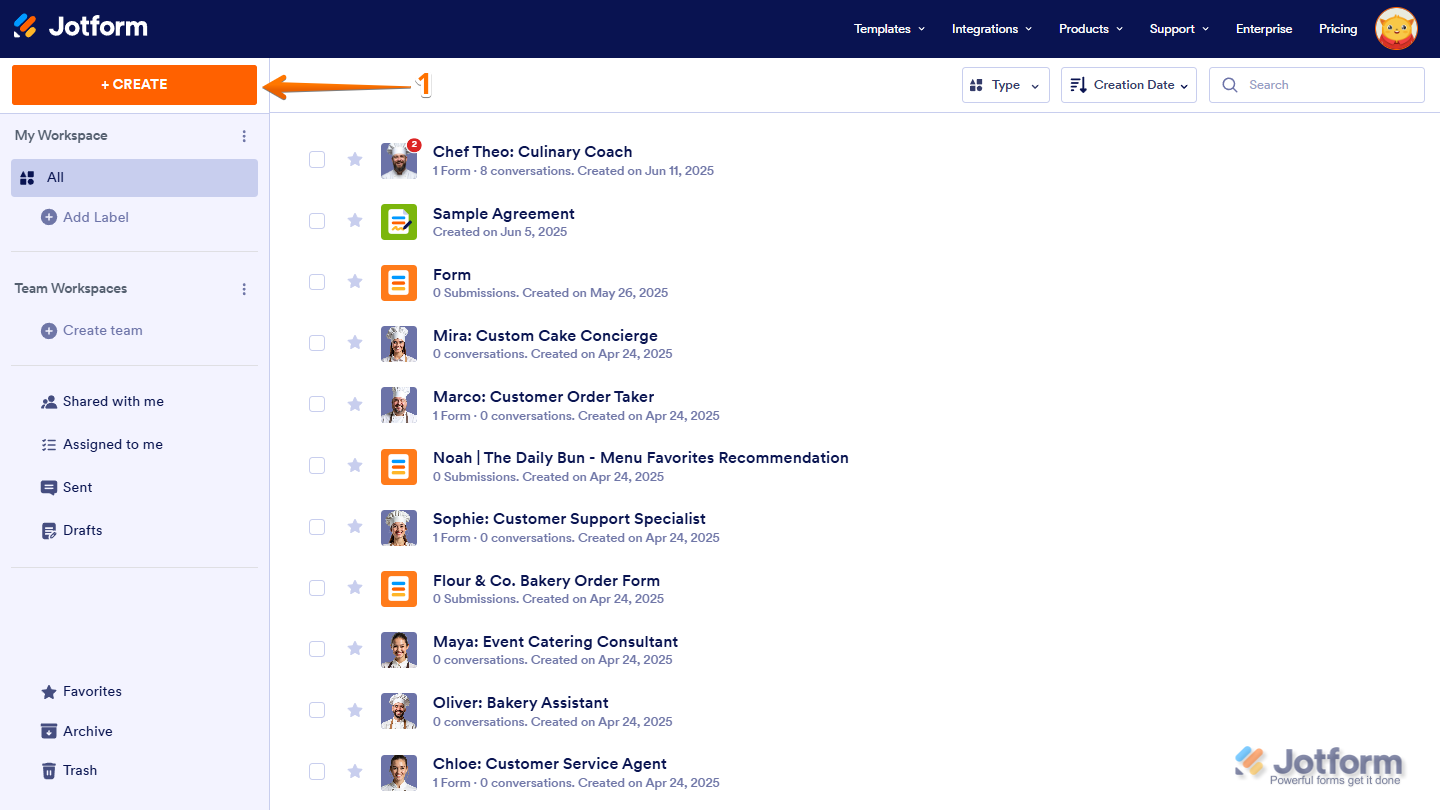The image size is (1440, 810).
Task: Star the Sample Agreement item
Action: click(355, 221)
